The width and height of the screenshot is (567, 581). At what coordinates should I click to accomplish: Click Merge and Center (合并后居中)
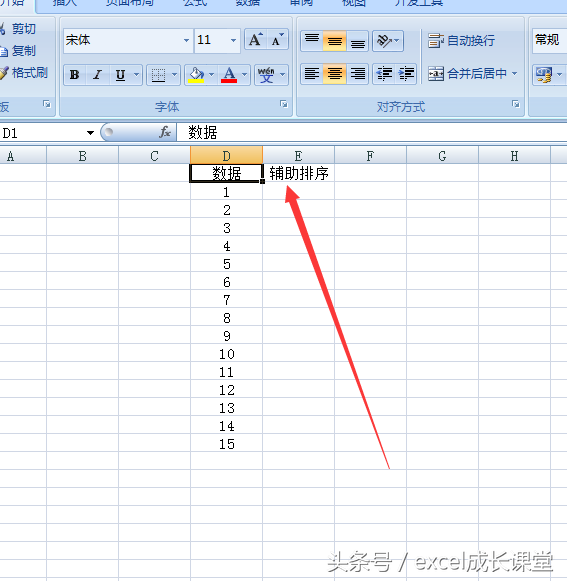pyautogui.click(x=468, y=73)
